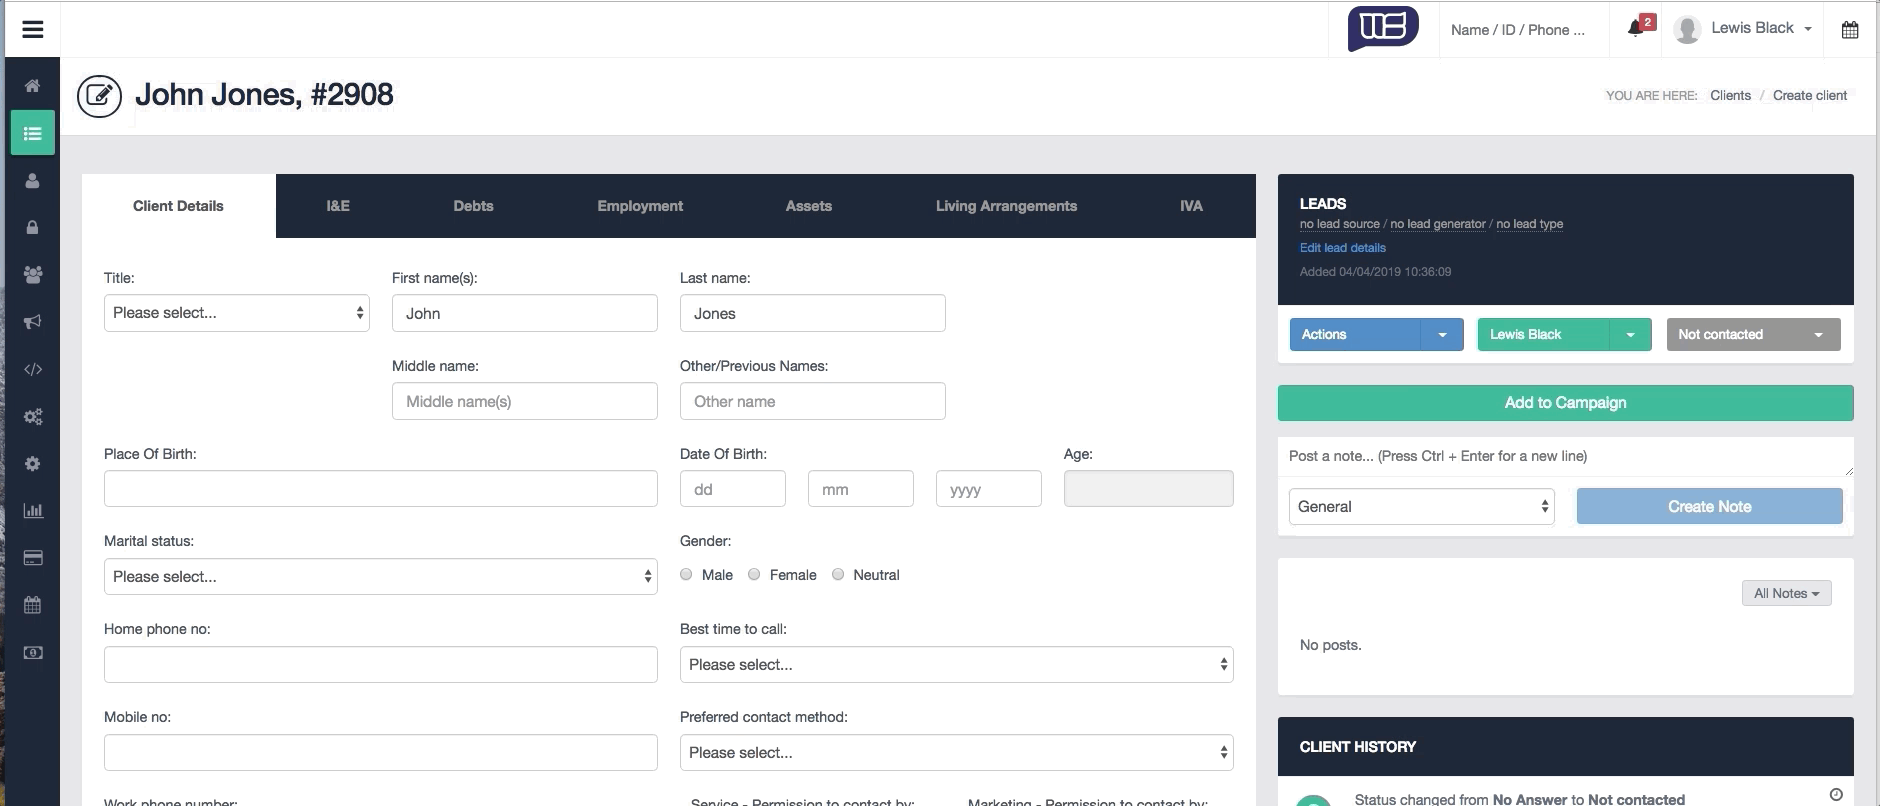The height and width of the screenshot is (806, 1880).
Task: Open the home icon in sidebar
Action: coord(33,86)
